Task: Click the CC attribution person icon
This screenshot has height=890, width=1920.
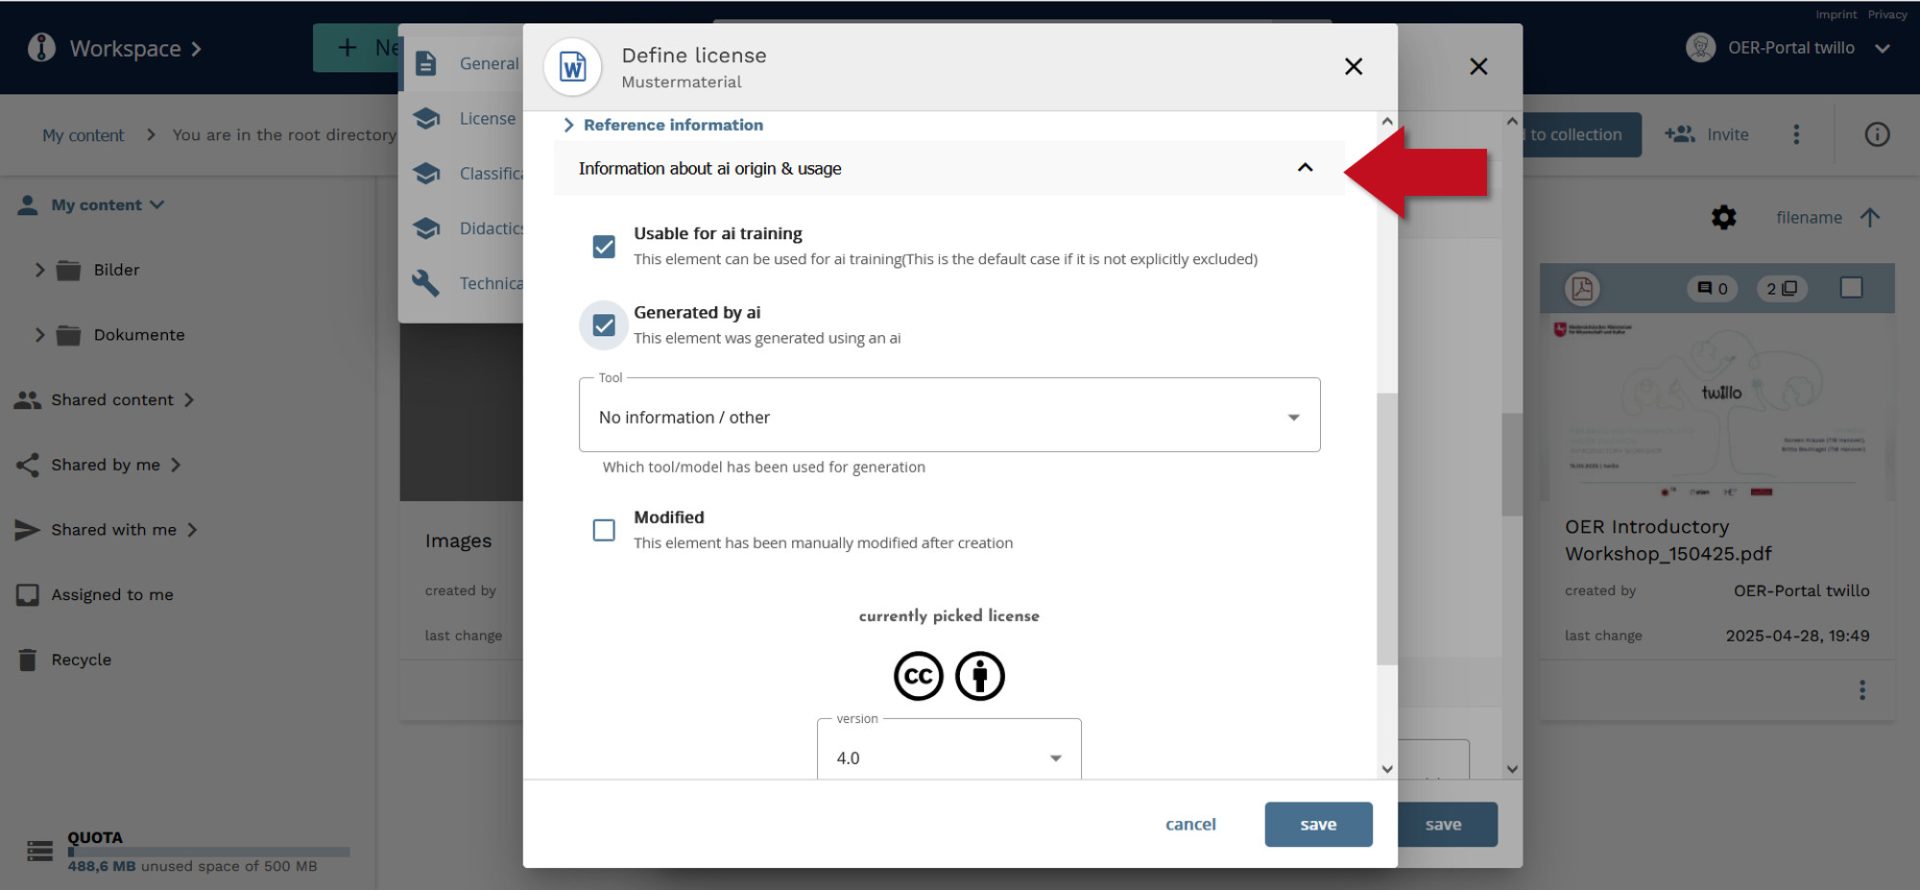Action: 979,676
